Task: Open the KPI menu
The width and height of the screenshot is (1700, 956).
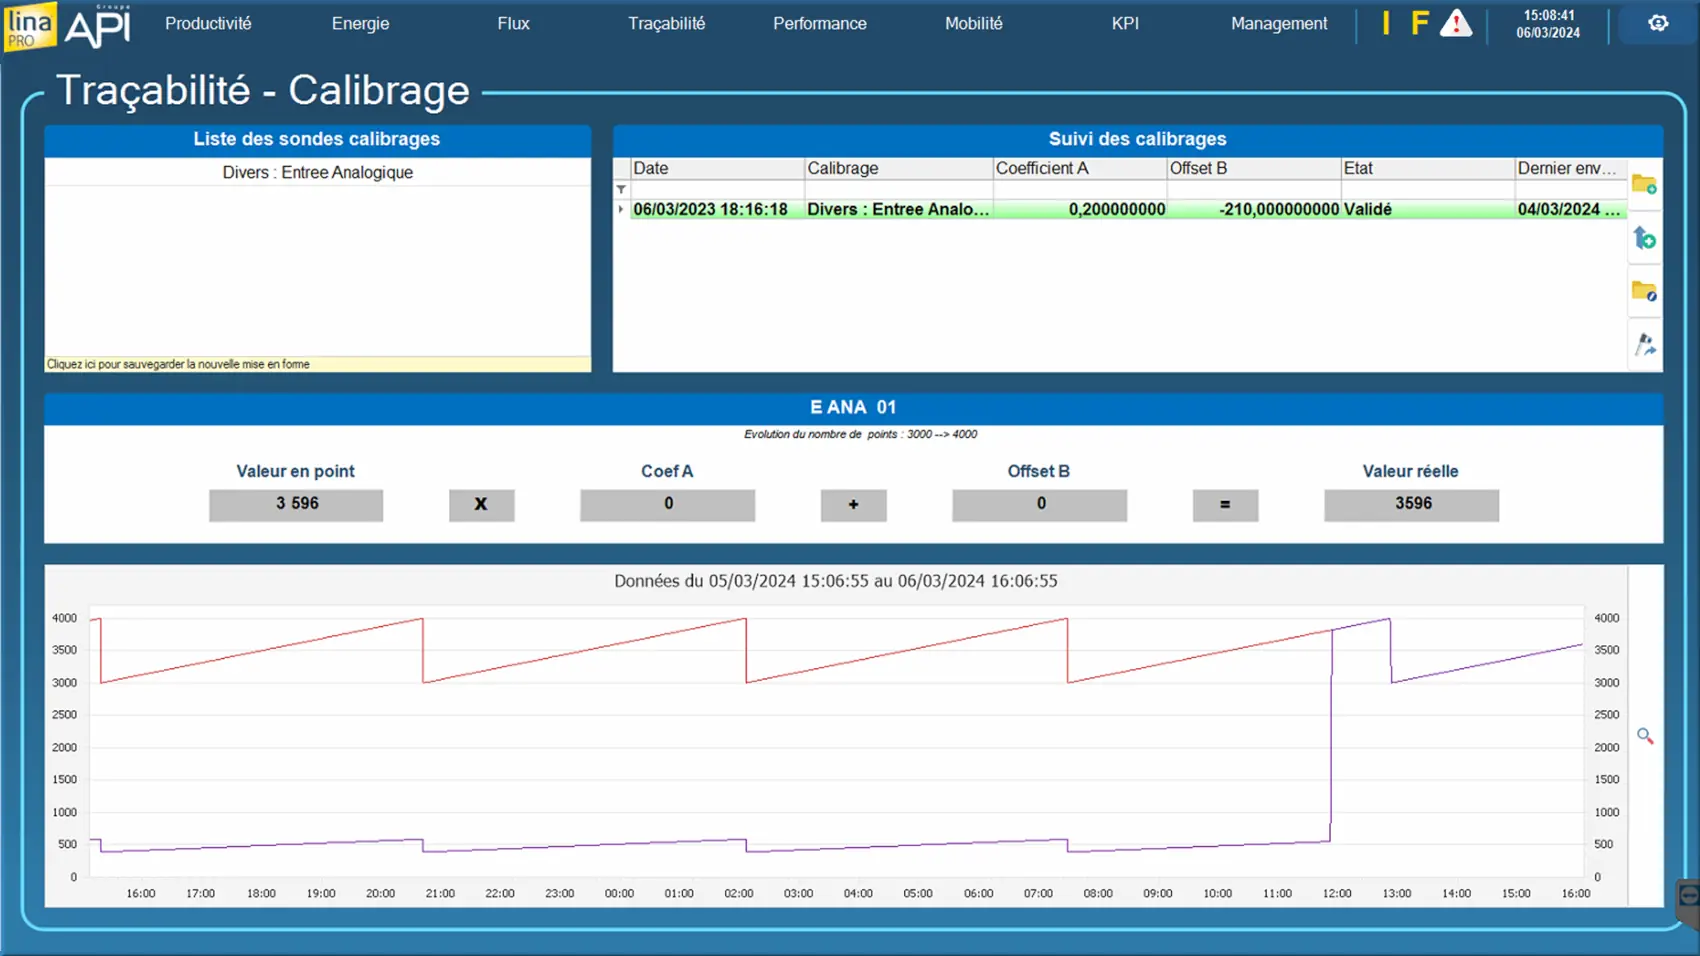Action: point(1125,23)
